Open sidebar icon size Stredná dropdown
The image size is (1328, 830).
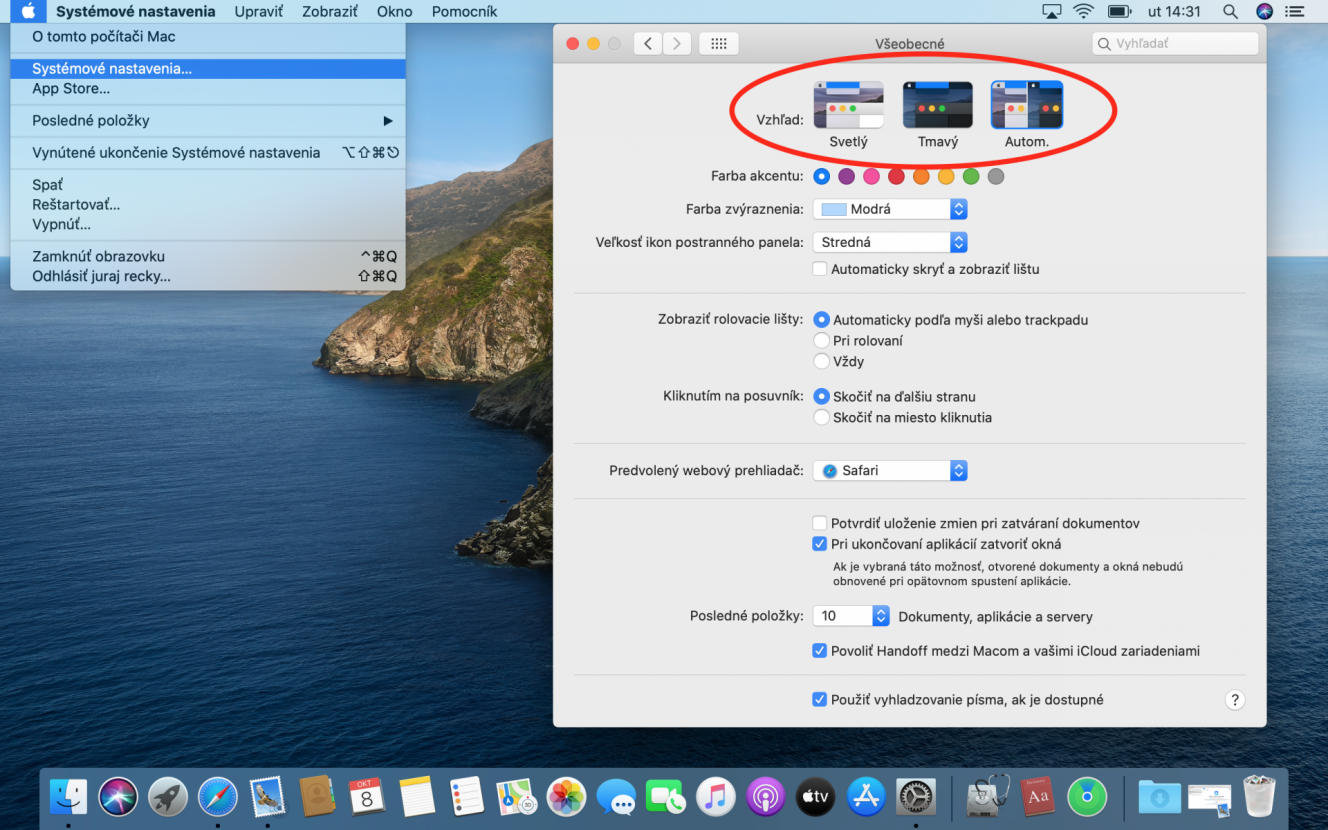click(890, 242)
